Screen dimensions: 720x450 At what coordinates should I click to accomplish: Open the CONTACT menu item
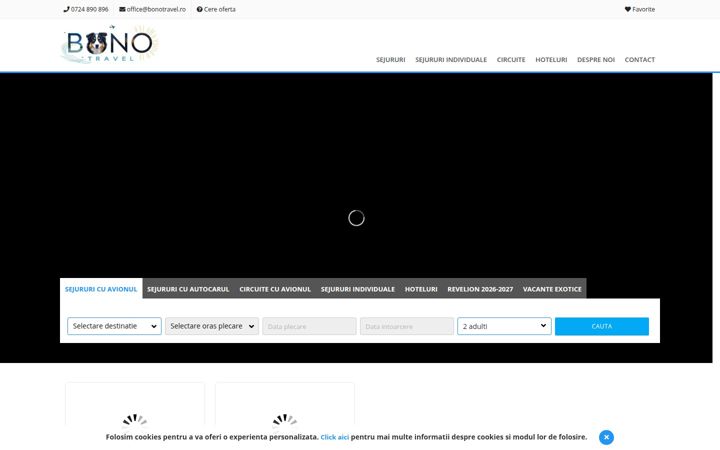(x=640, y=60)
